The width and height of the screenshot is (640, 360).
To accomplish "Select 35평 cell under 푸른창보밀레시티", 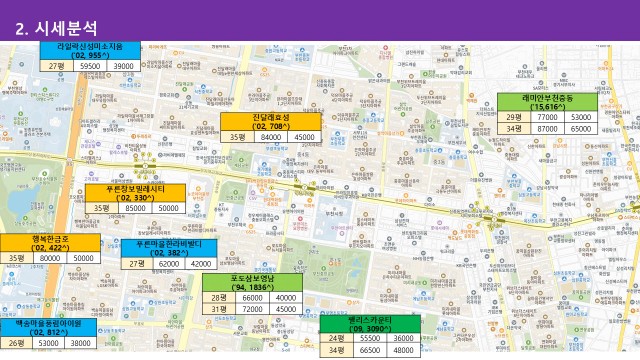I will (102, 208).
